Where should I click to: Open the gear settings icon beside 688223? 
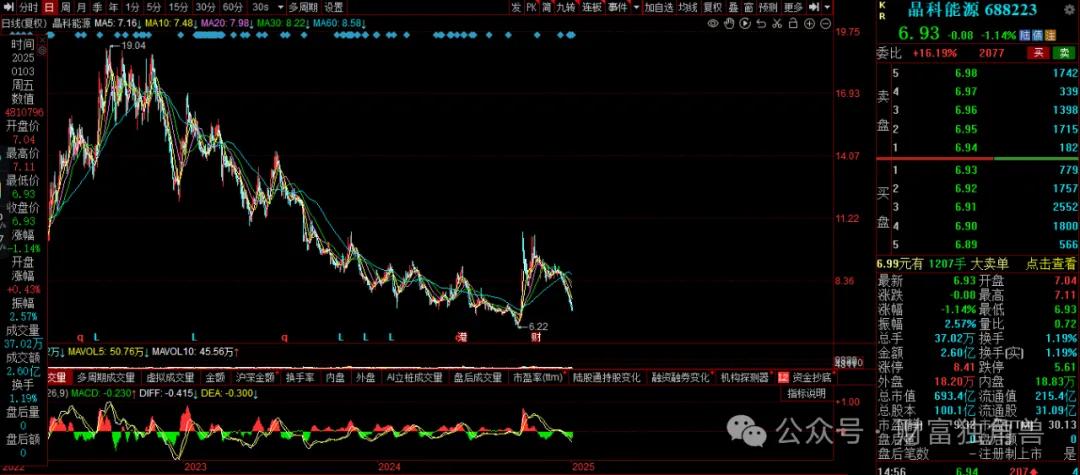pos(1068,10)
